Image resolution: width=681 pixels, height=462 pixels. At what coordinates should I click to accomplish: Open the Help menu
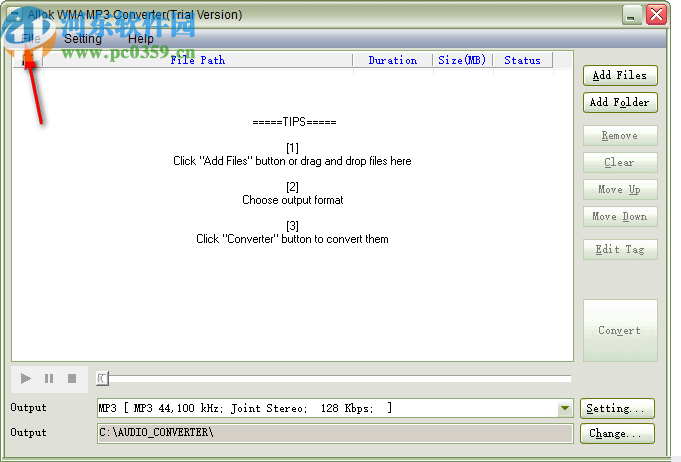pyautogui.click(x=140, y=39)
